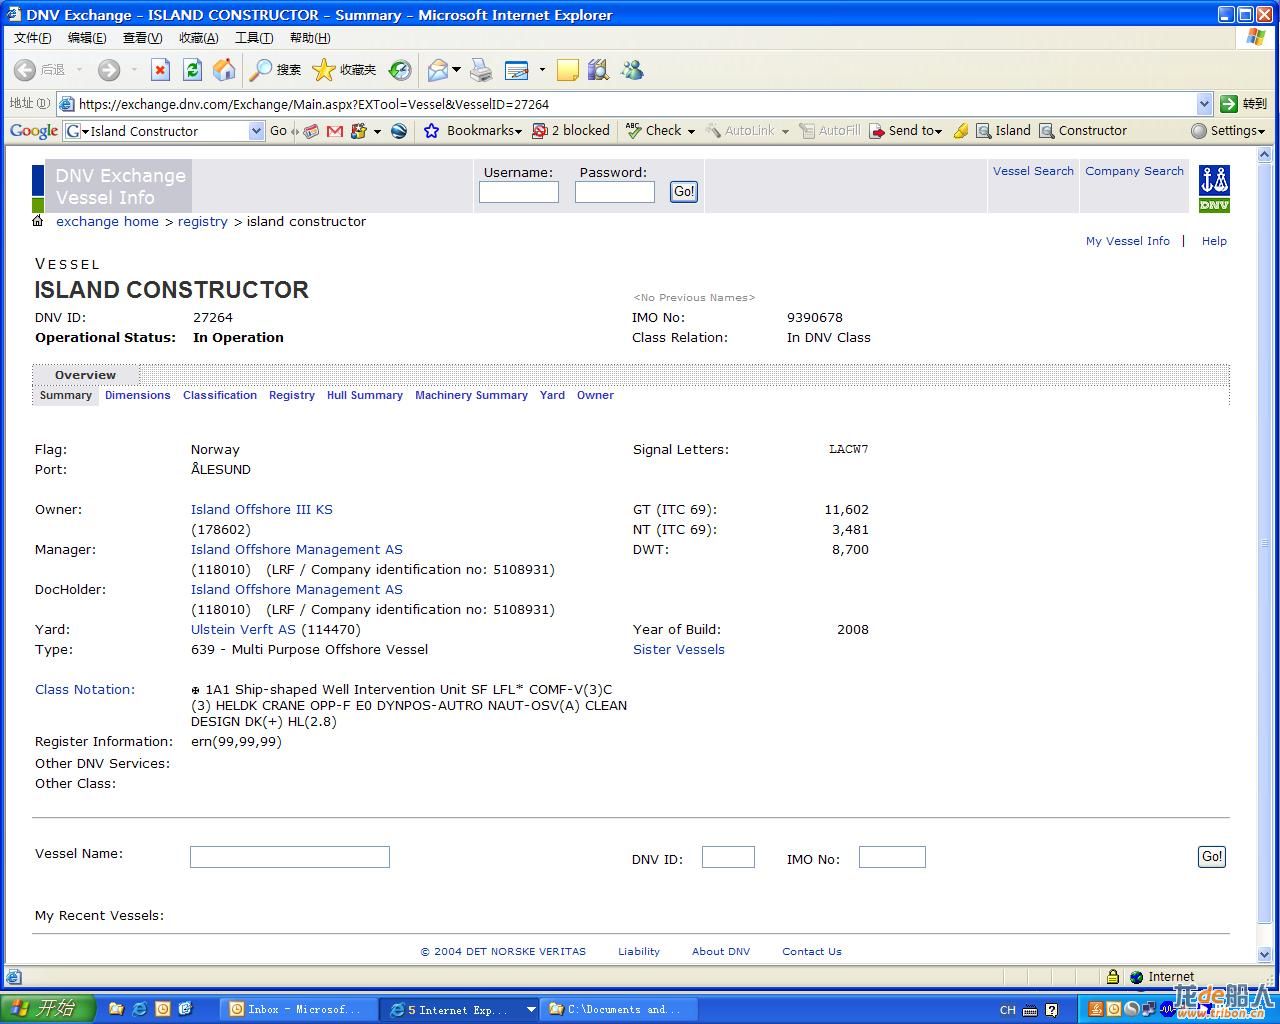Click the Username input field

coord(519,192)
